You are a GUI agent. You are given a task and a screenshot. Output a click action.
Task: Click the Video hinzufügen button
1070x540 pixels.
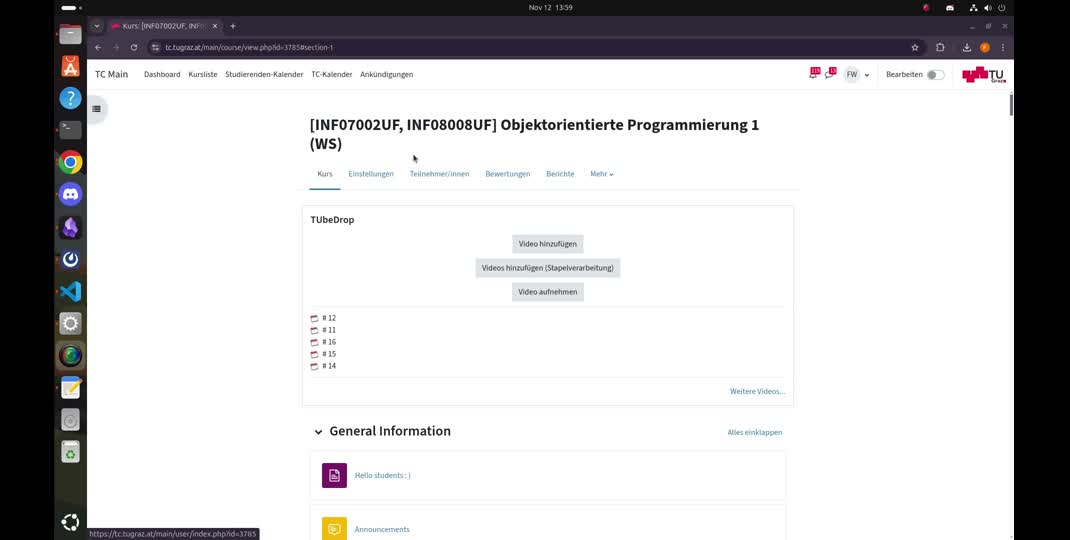(x=547, y=244)
